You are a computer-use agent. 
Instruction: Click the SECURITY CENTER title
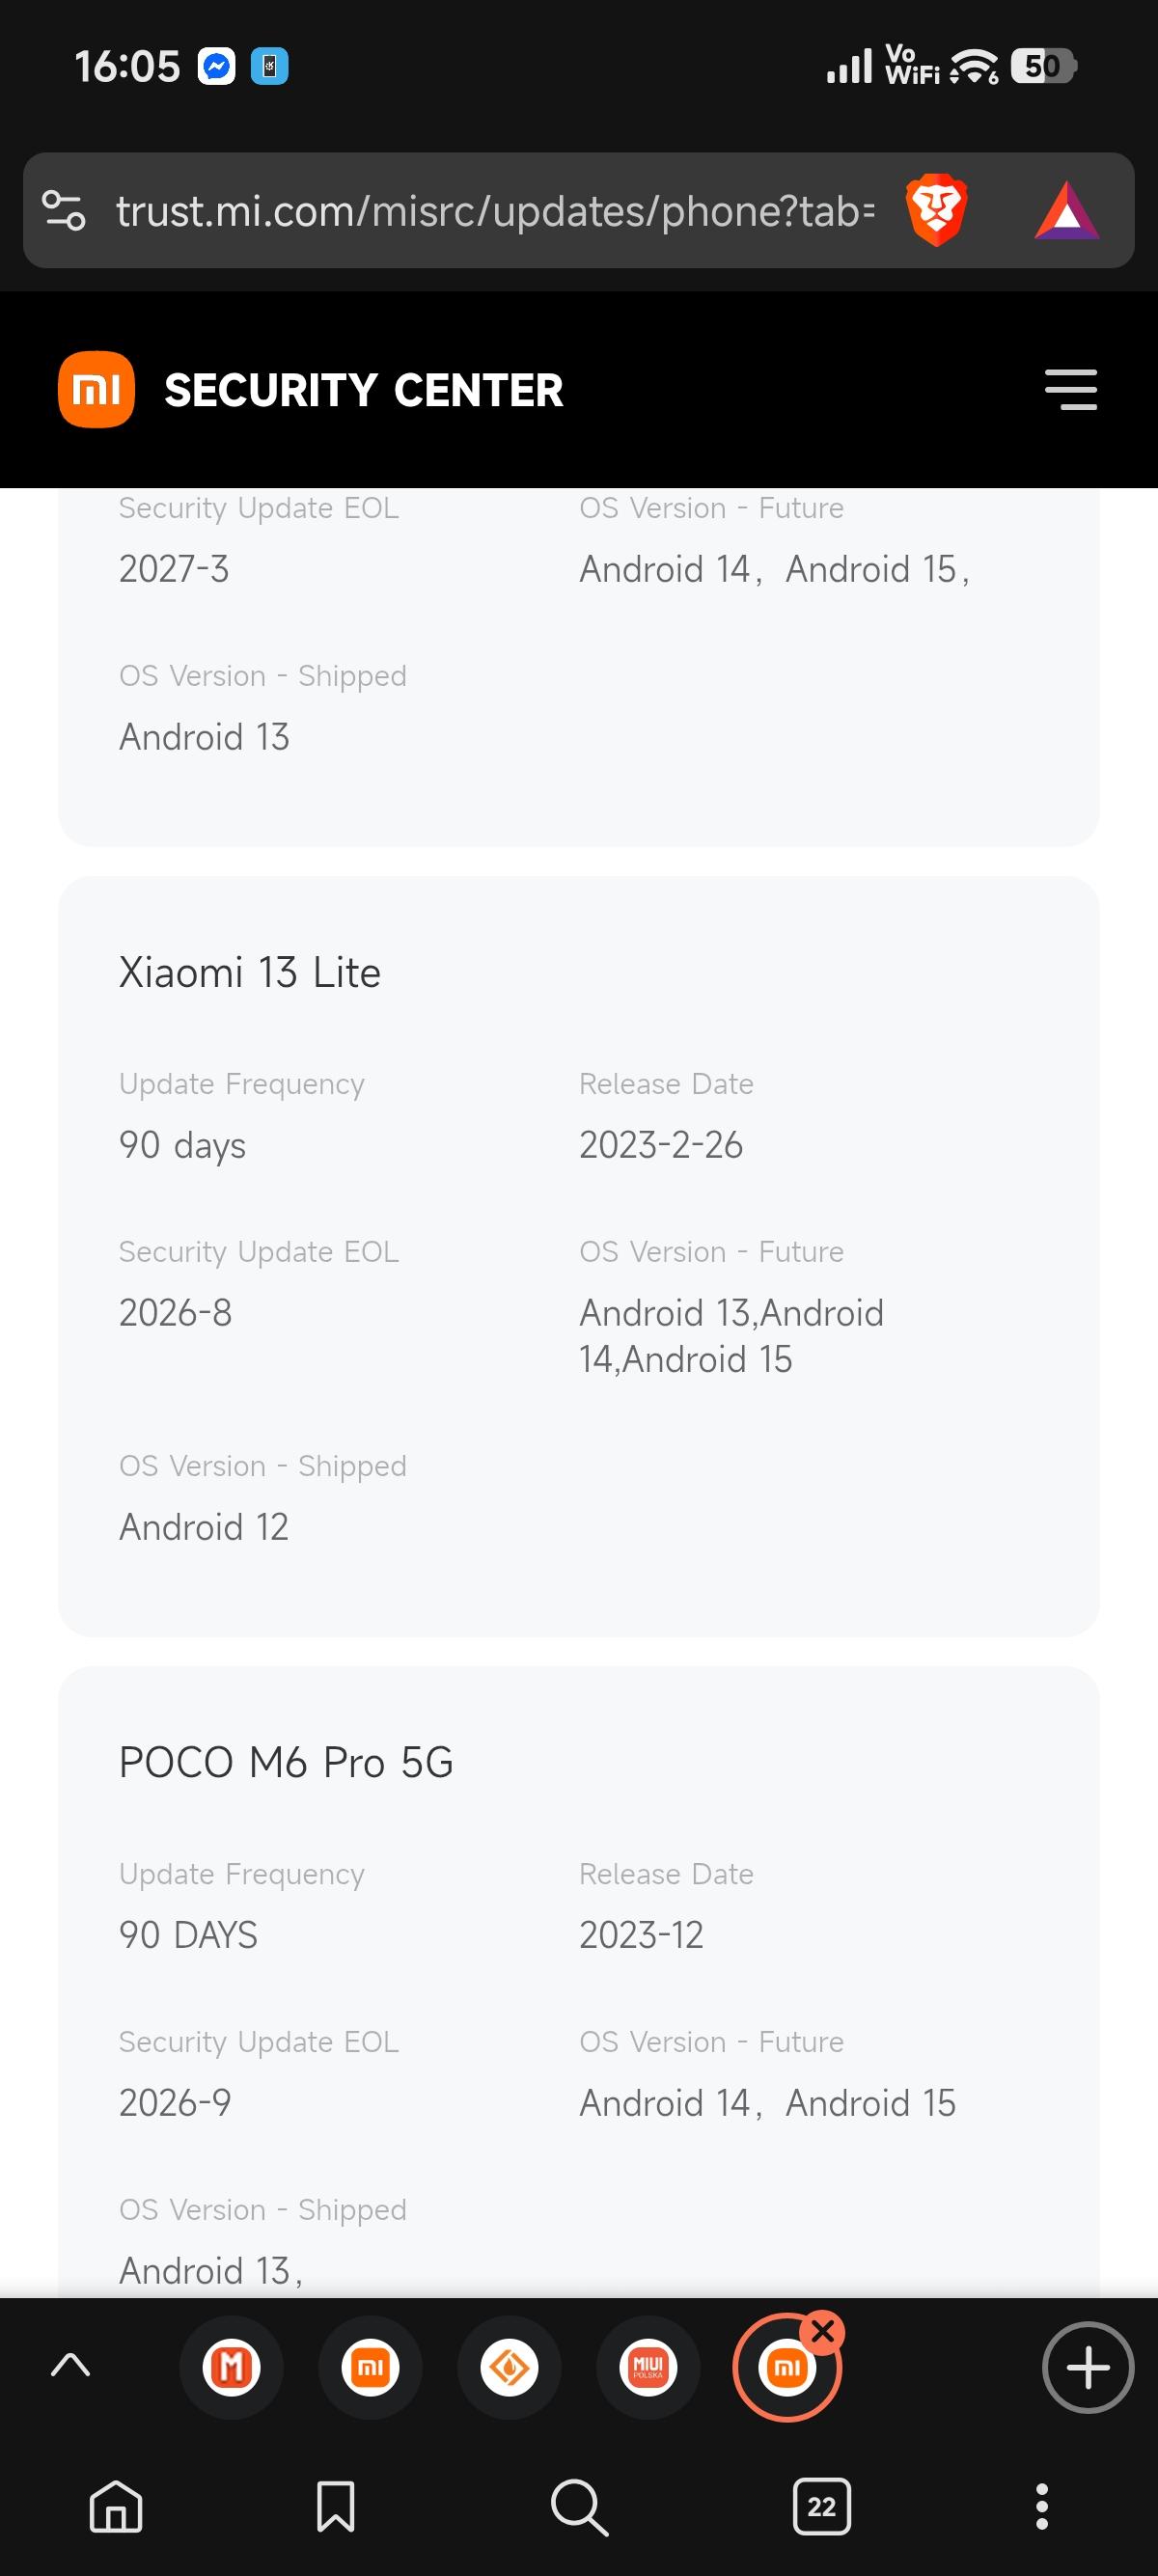[x=363, y=390]
